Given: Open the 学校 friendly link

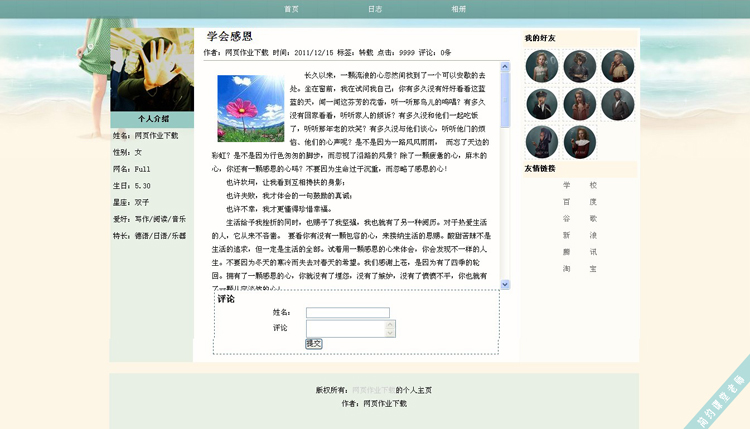Looking at the screenshot, I should coord(580,185).
